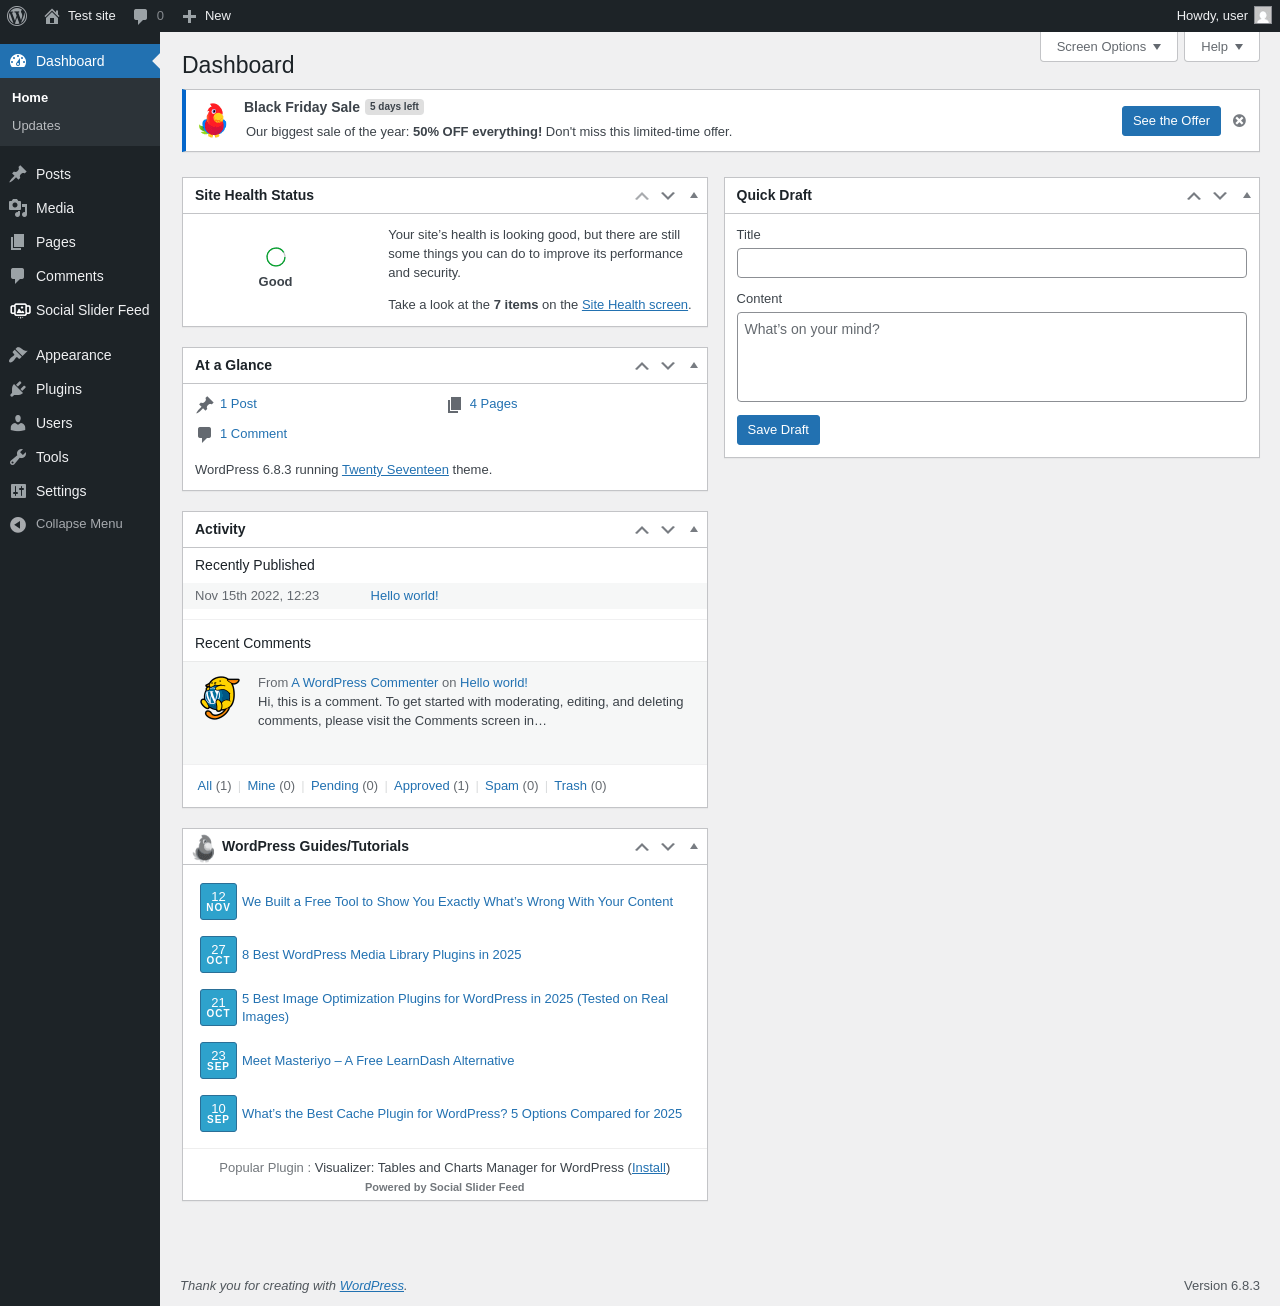Open the Screen Options dropdown

[x=1109, y=47]
